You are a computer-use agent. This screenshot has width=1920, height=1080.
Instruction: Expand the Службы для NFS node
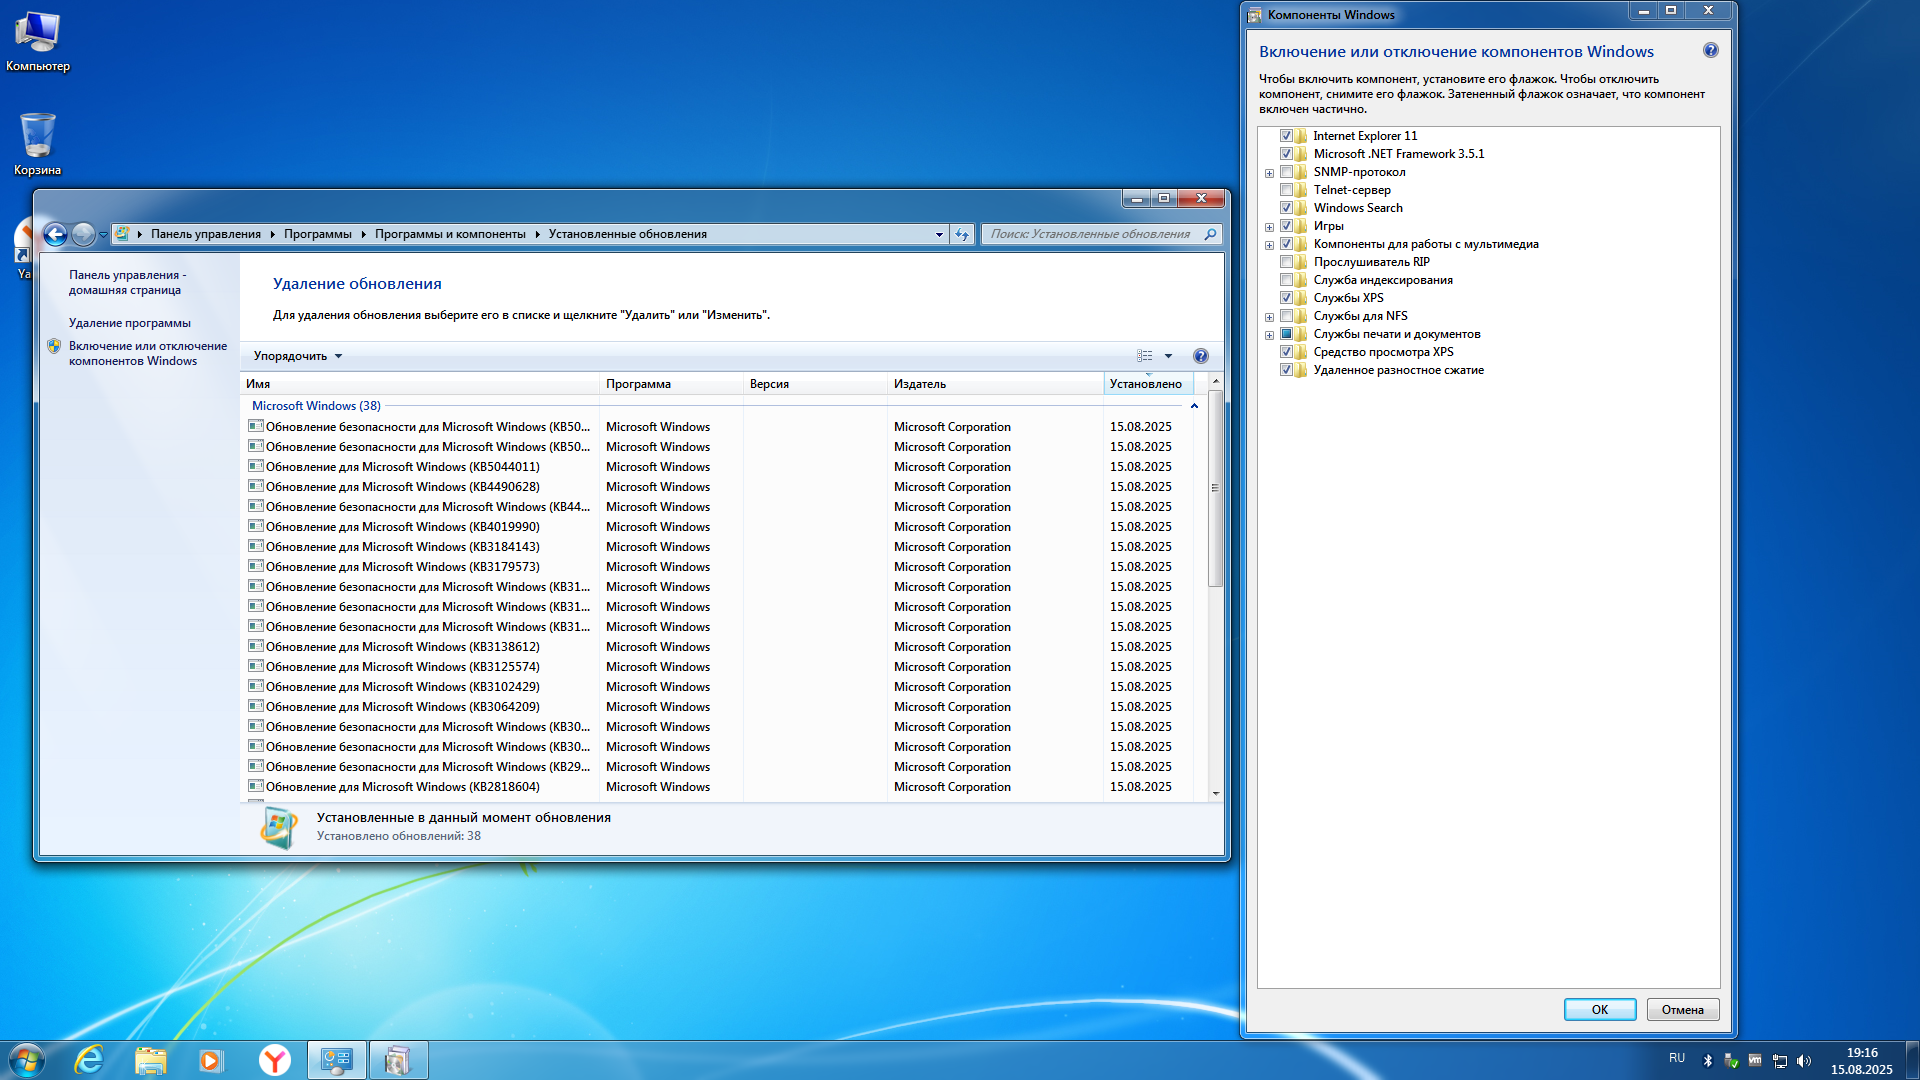click(x=1269, y=317)
